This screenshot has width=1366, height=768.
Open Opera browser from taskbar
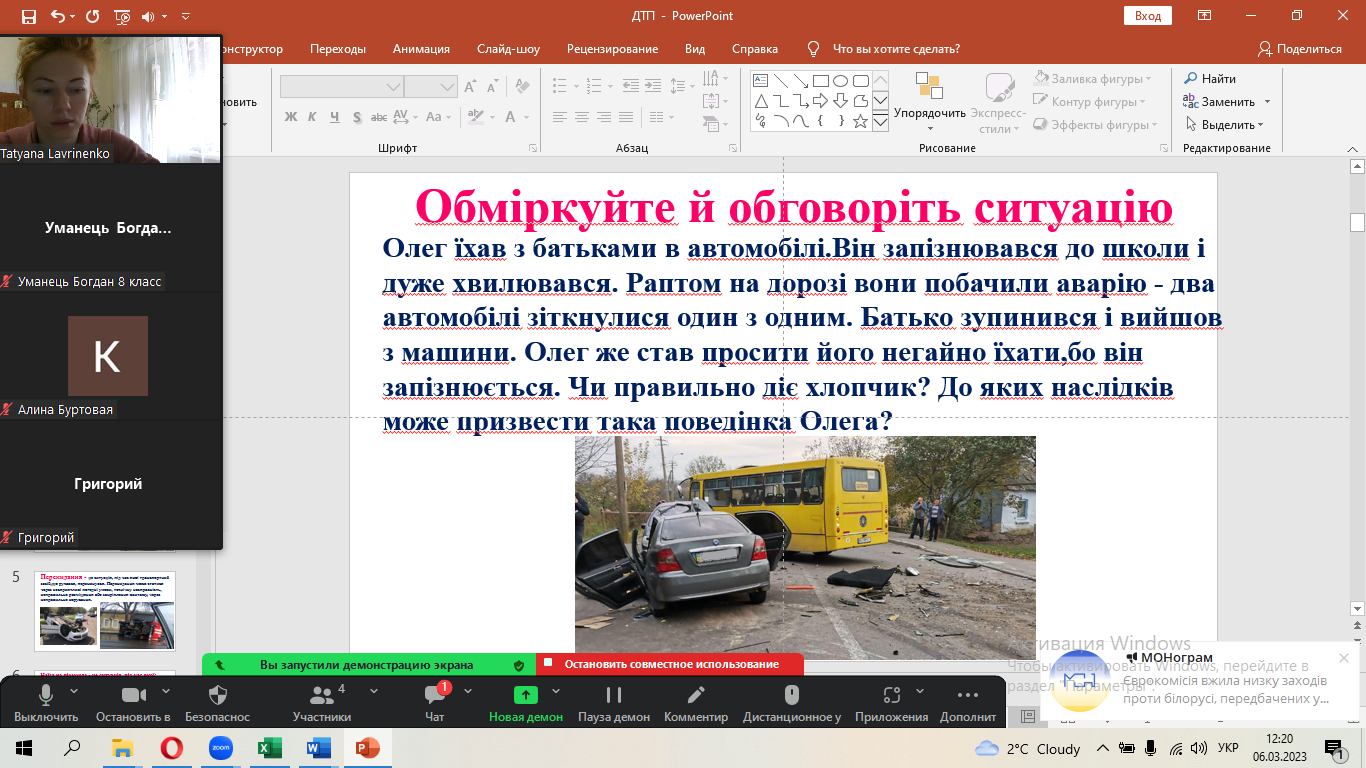pyautogui.click(x=171, y=748)
